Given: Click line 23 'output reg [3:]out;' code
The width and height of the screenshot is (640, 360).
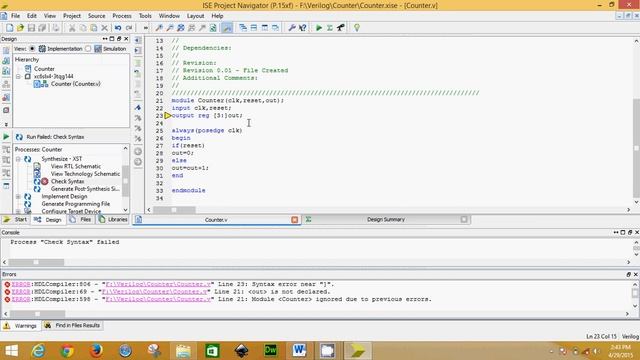Looking at the screenshot, I should [207, 116].
